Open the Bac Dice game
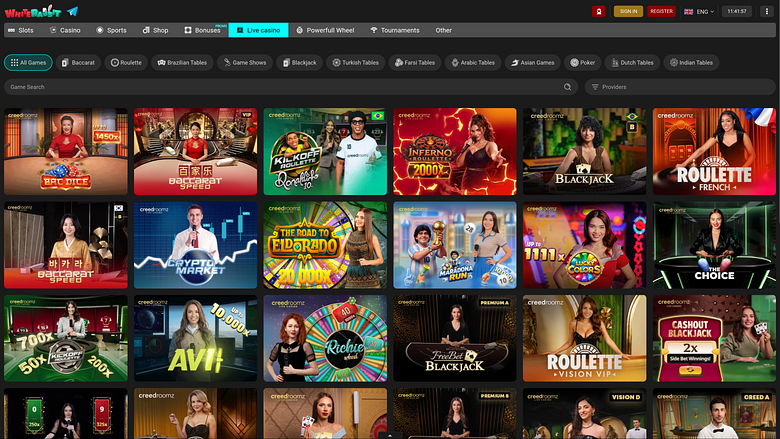Screen dimensions: 780x439 66,151
